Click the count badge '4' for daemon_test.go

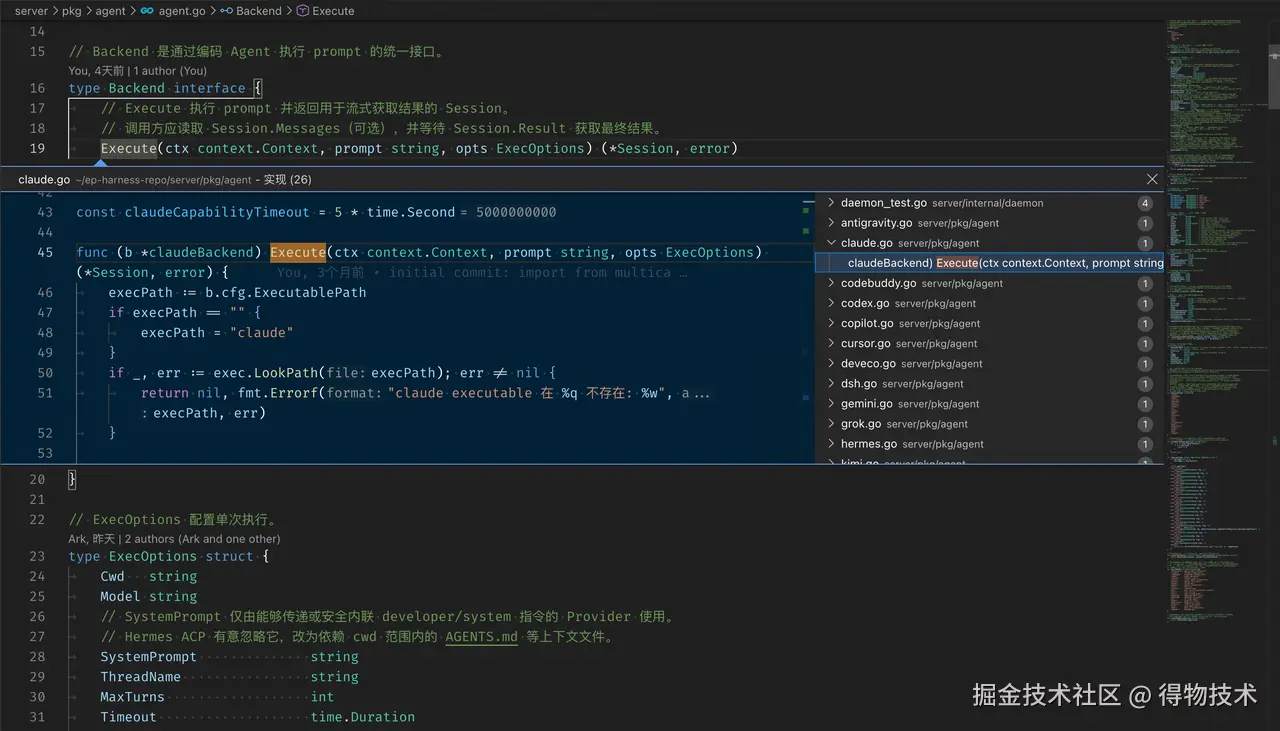(x=1145, y=203)
